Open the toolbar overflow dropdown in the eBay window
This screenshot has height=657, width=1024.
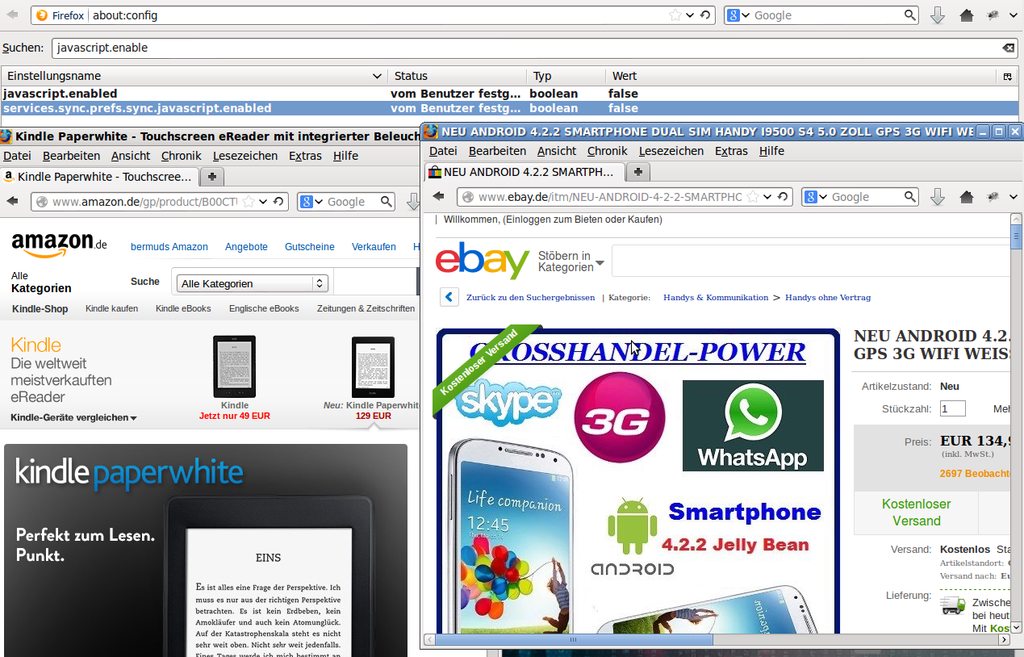1013,197
